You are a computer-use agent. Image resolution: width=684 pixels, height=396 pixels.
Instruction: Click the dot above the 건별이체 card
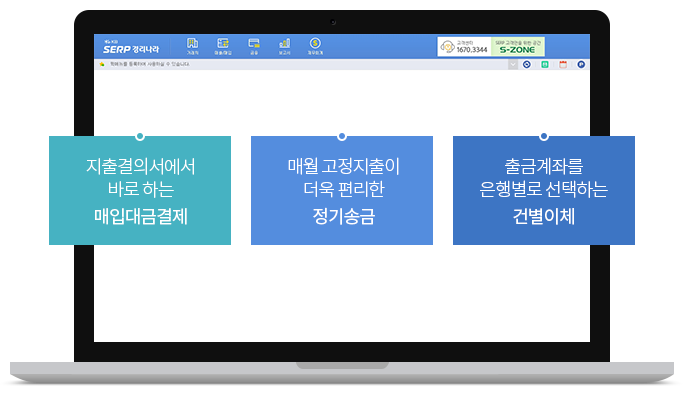(544, 137)
